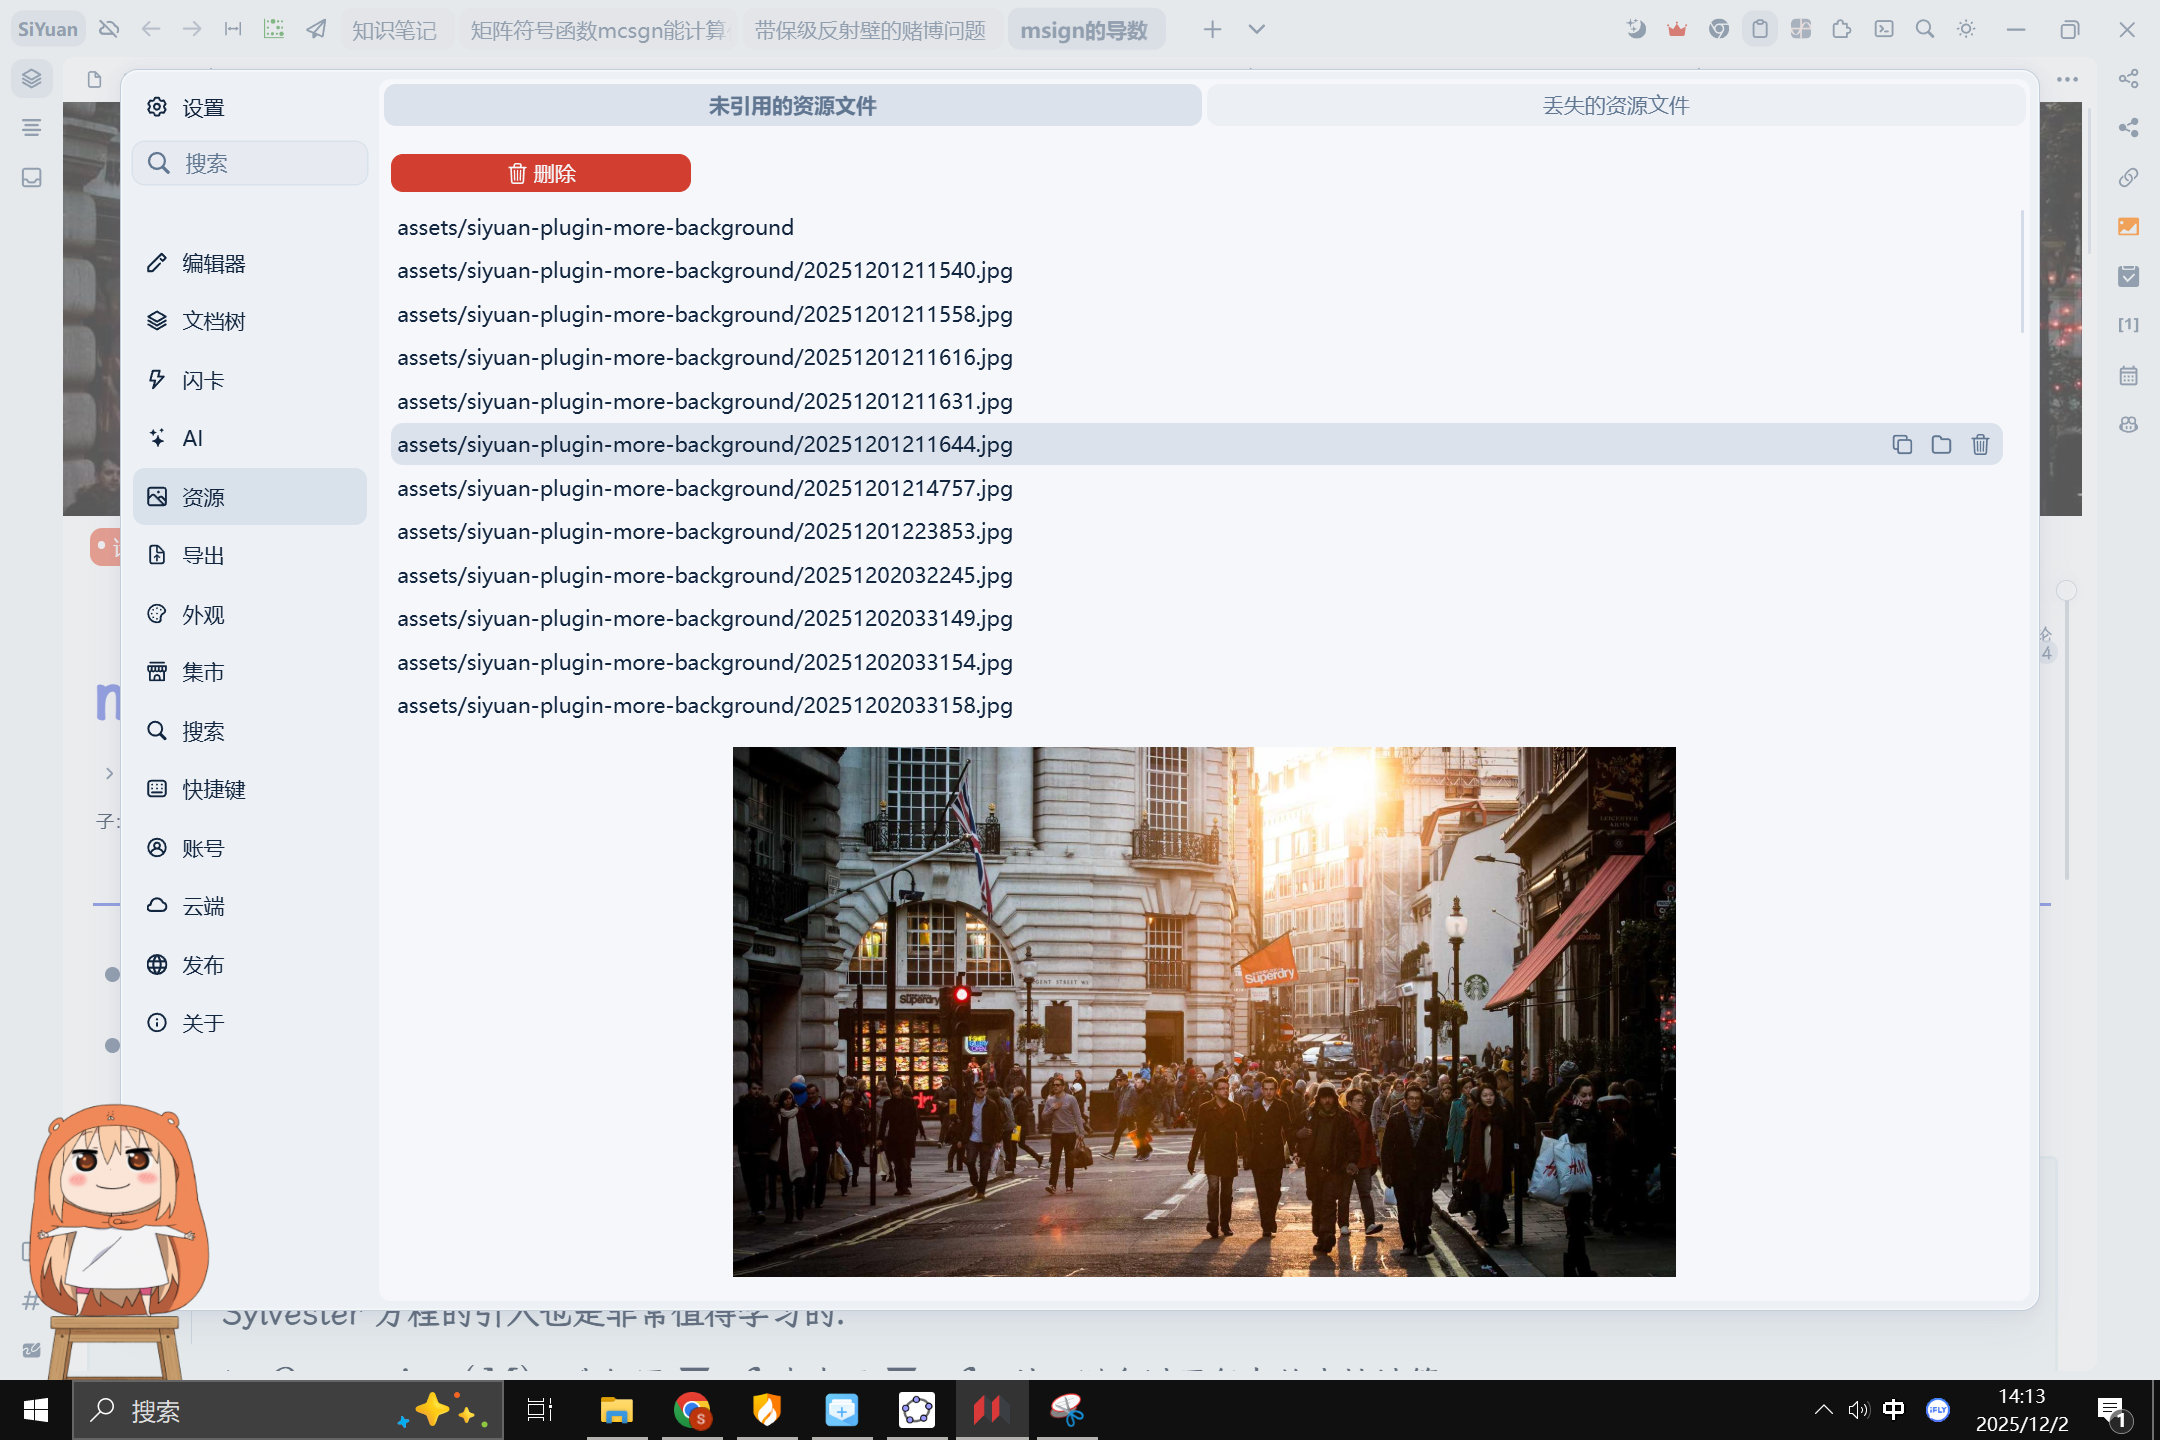
Task: Click the send/publish paper plane icon
Action: [x=316, y=29]
